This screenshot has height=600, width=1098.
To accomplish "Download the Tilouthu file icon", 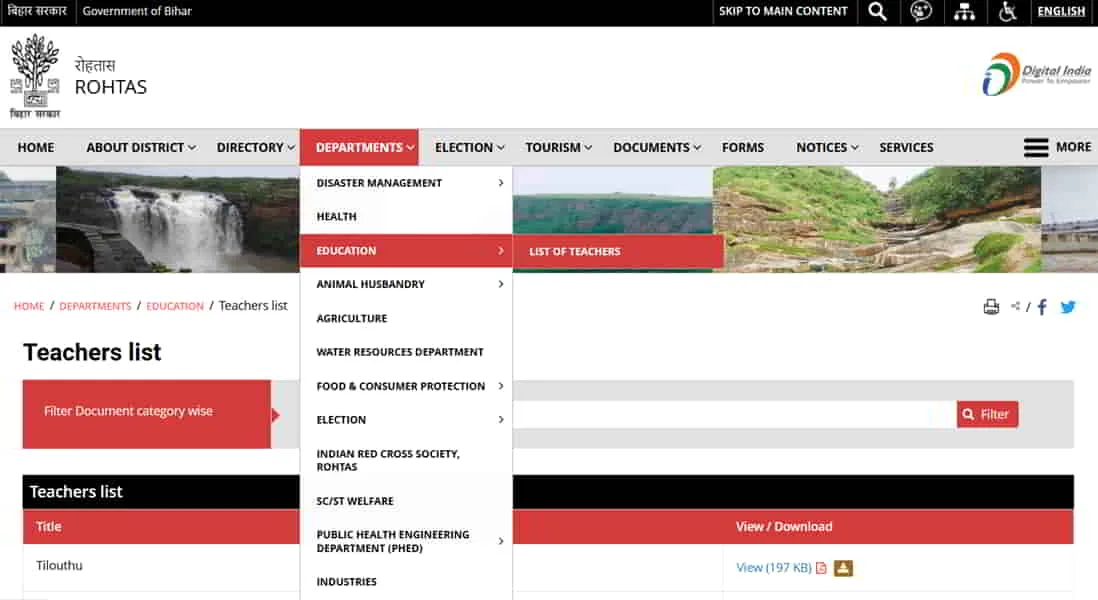I will coord(843,568).
